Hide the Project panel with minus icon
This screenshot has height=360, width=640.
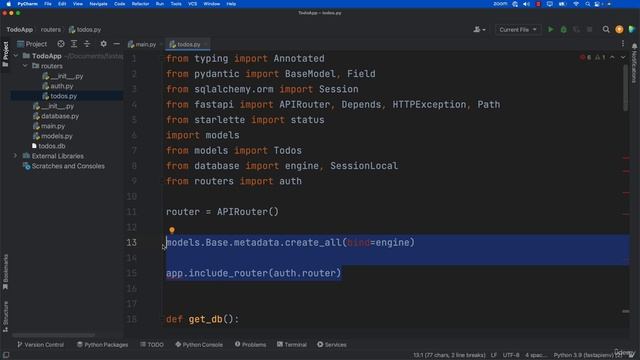[116, 44]
